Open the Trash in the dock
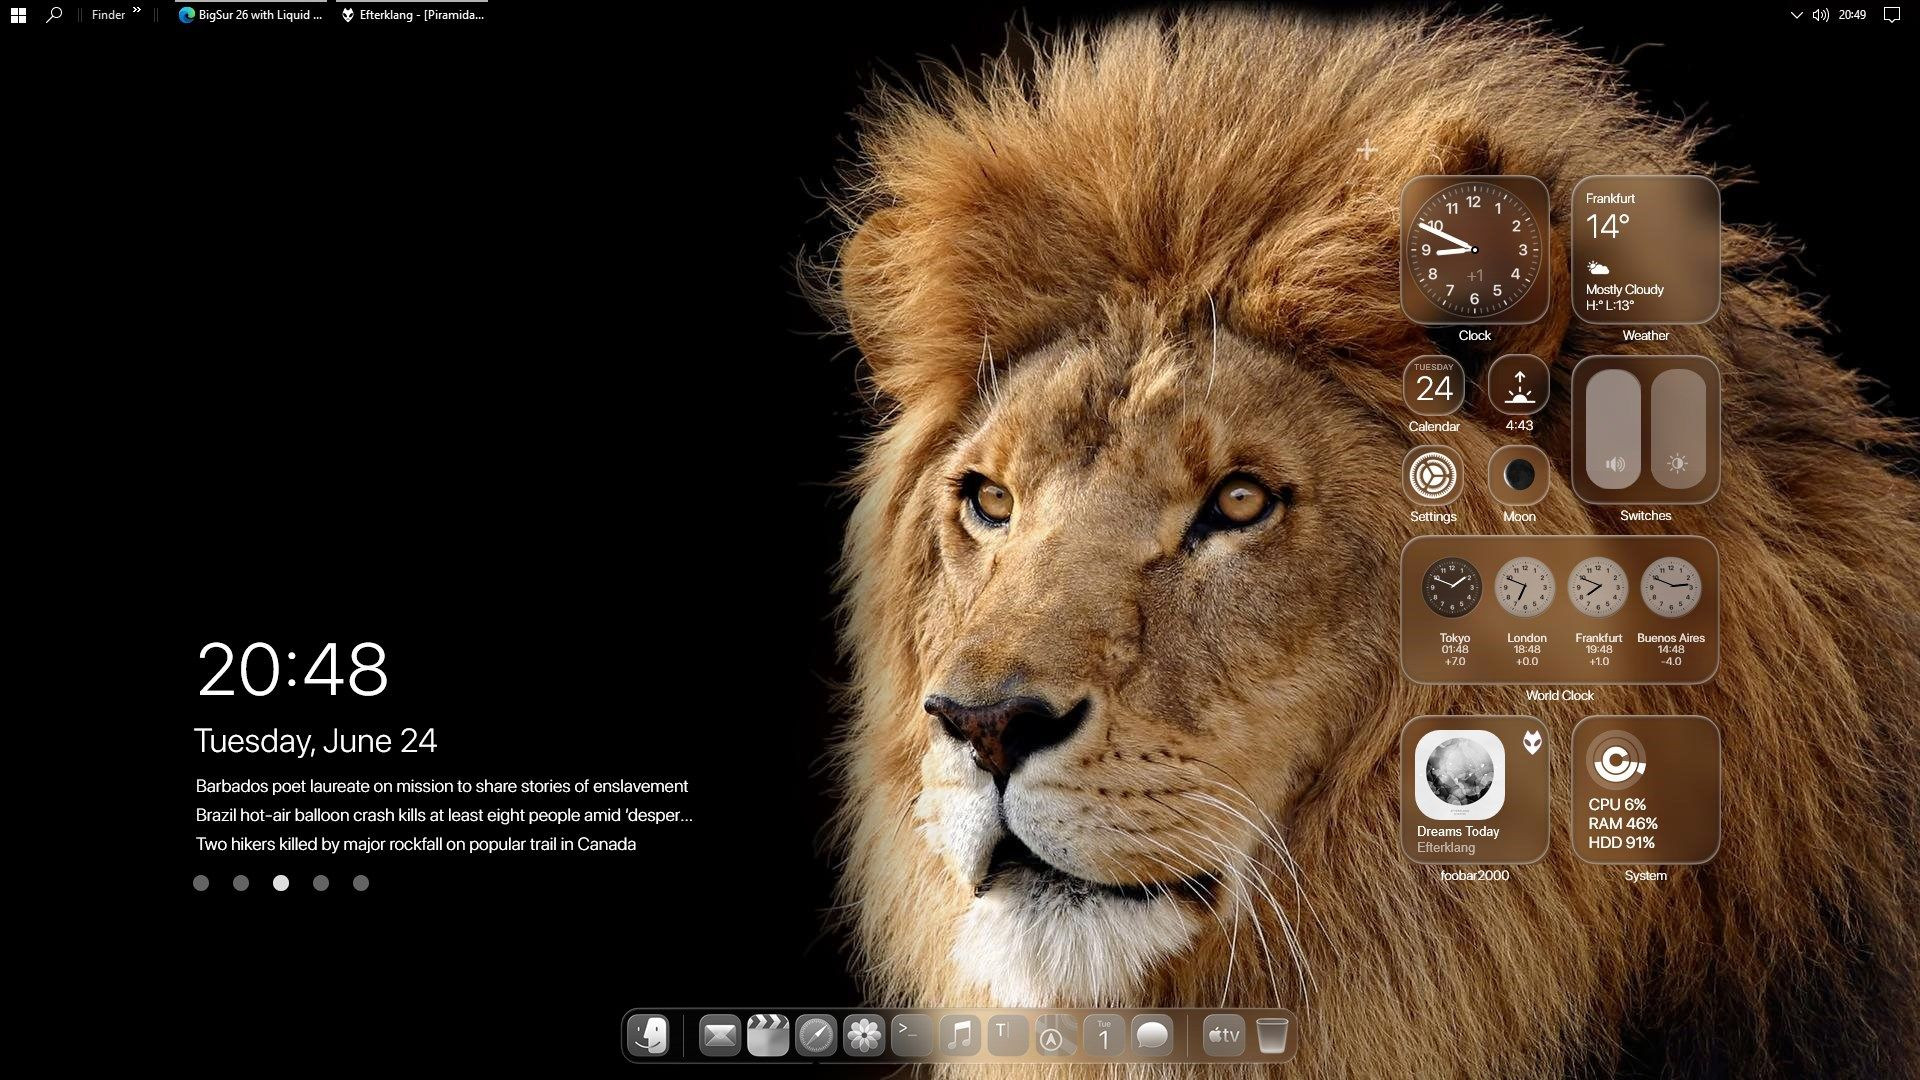 tap(1272, 1036)
